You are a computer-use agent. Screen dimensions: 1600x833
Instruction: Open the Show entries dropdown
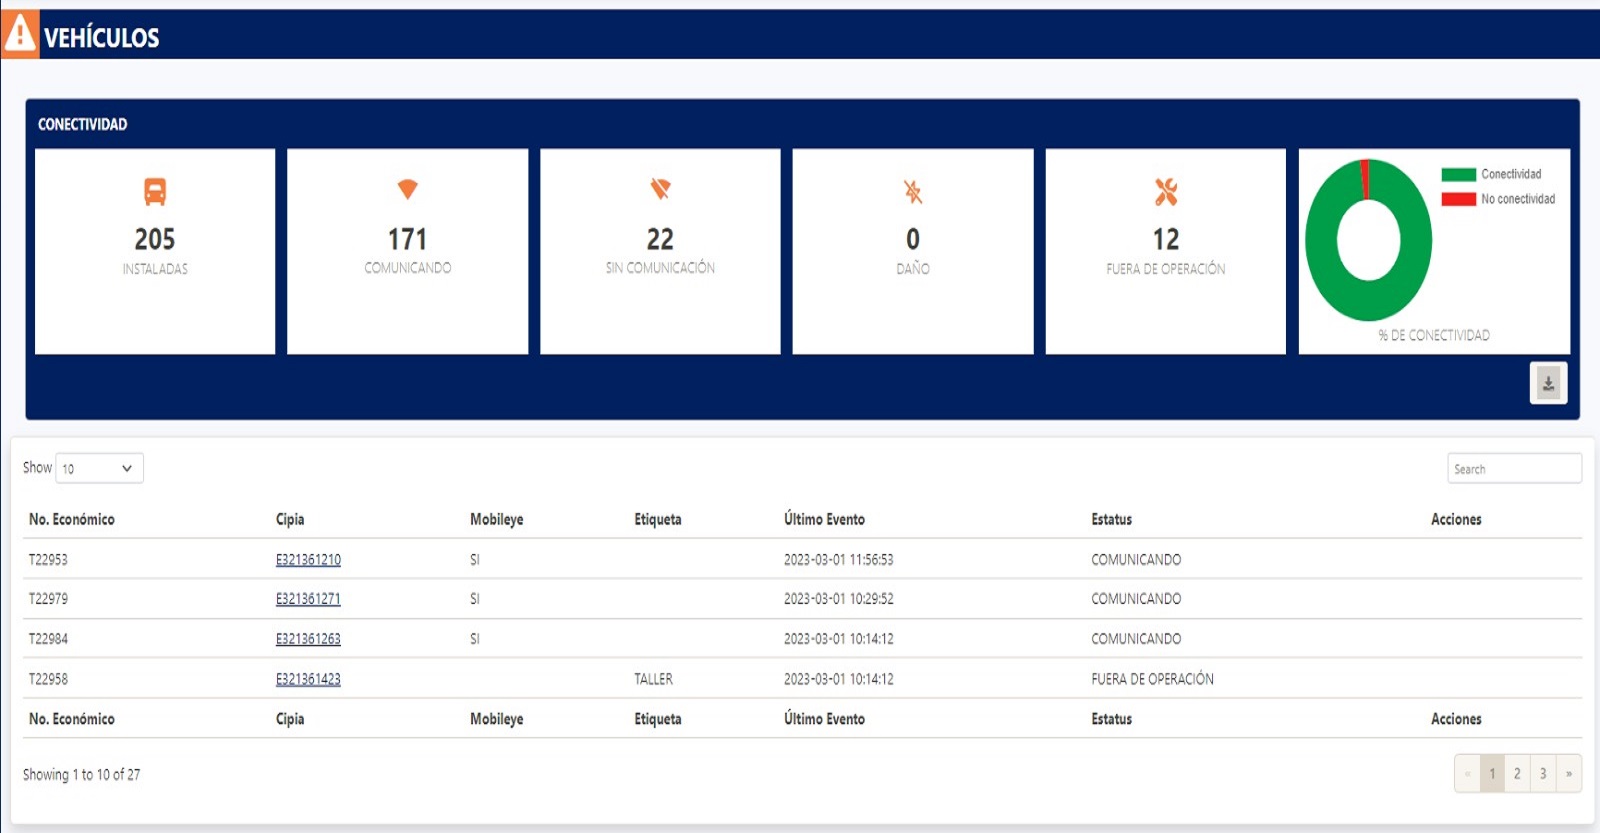[x=99, y=468]
